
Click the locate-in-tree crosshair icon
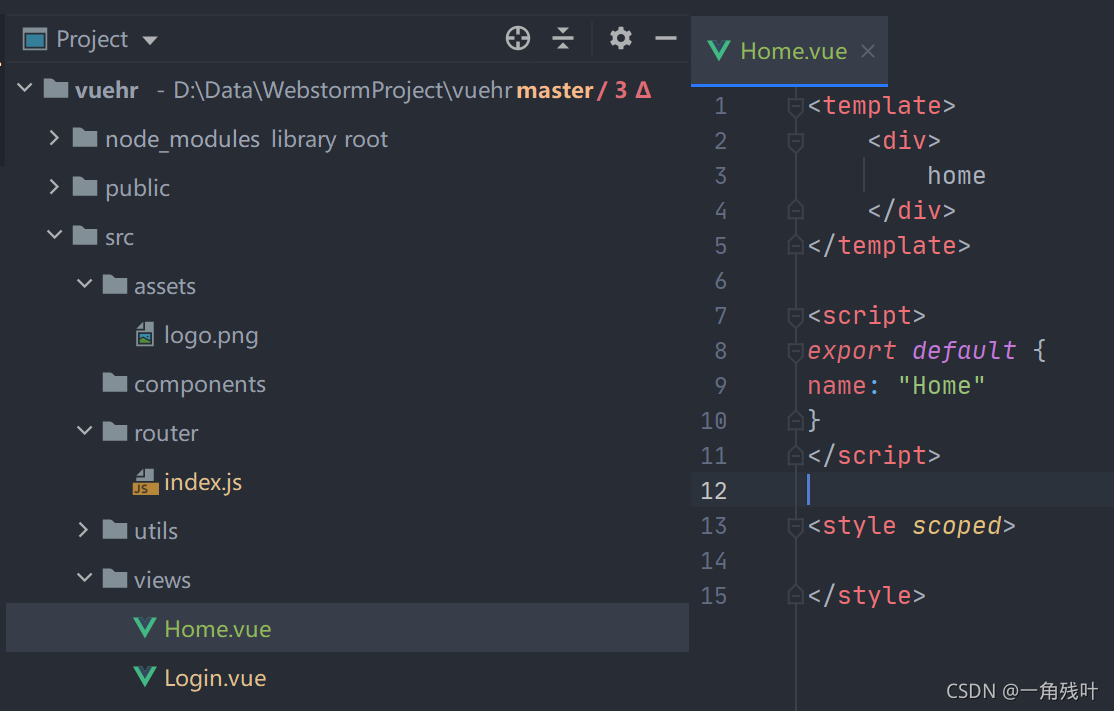(518, 38)
